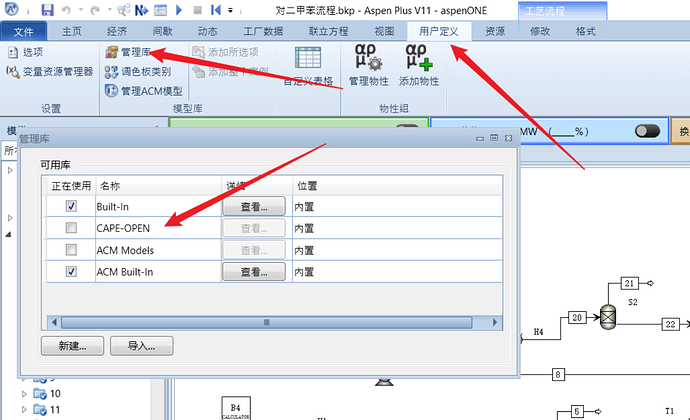
Task: Switch to the 格式 ribbon tab
Action: tap(585, 31)
